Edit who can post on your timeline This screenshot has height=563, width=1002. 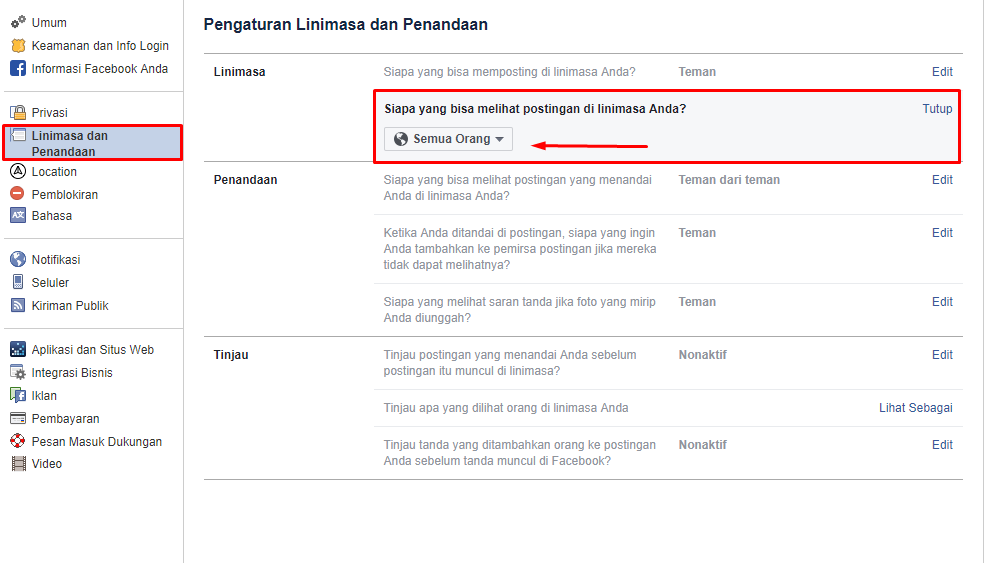point(942,72)
